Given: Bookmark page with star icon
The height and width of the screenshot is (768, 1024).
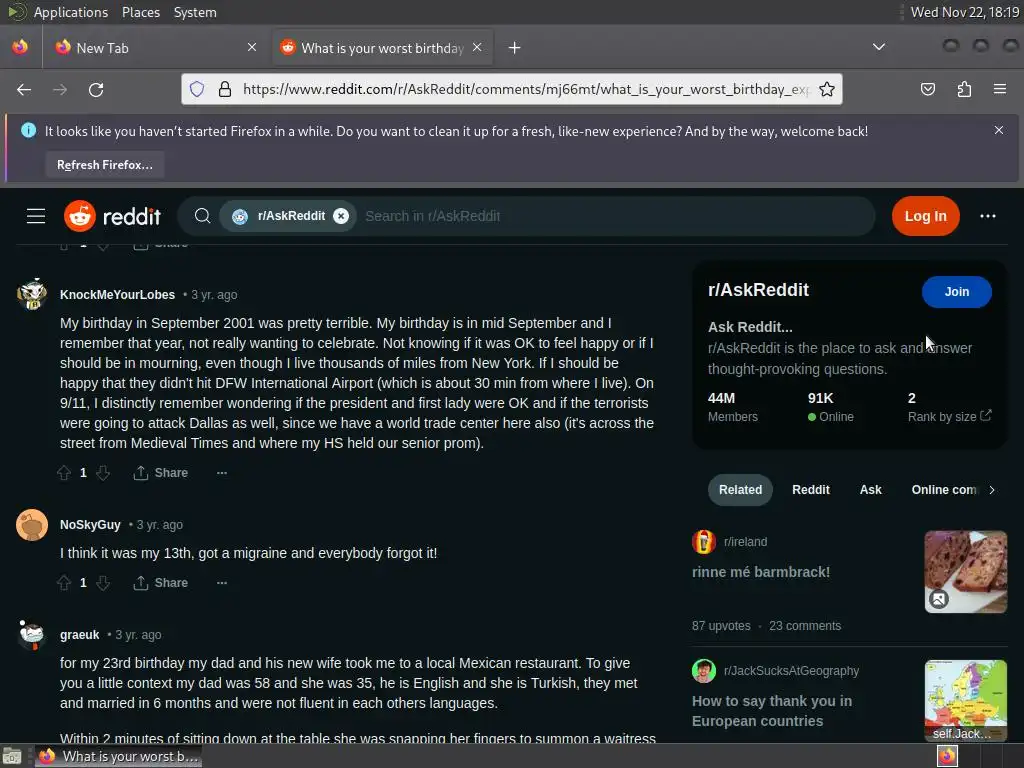Looking at the screenshot, I should pos(827,89).
